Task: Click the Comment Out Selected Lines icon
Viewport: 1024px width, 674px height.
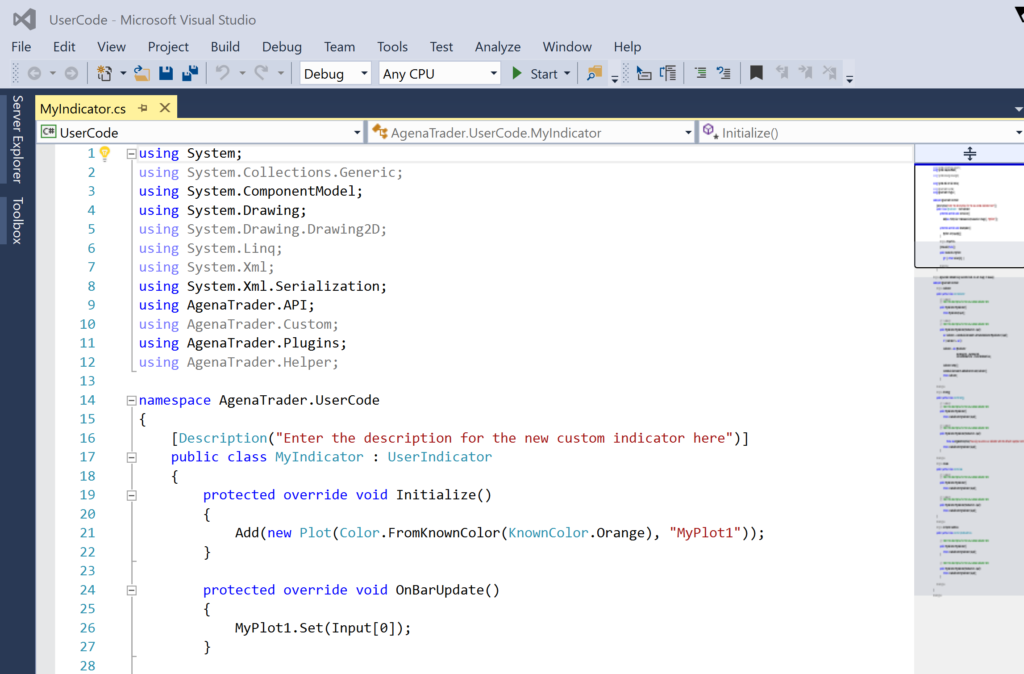Action: click(700, 73)
